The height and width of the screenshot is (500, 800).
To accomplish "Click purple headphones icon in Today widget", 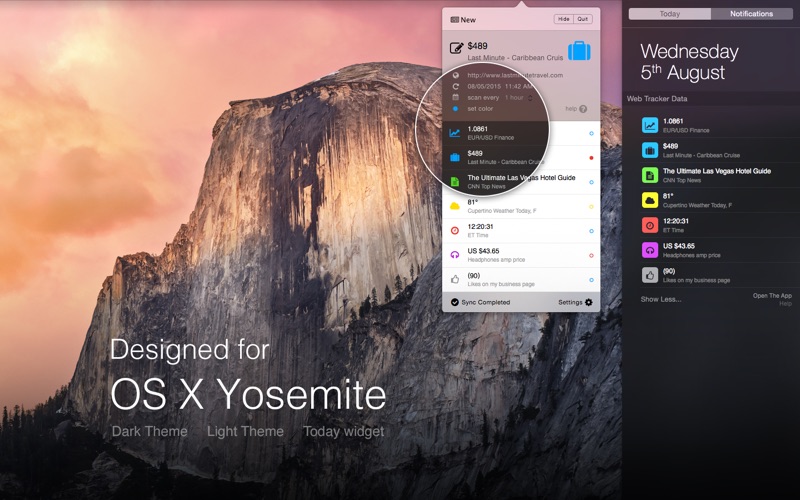I will 649,250.
